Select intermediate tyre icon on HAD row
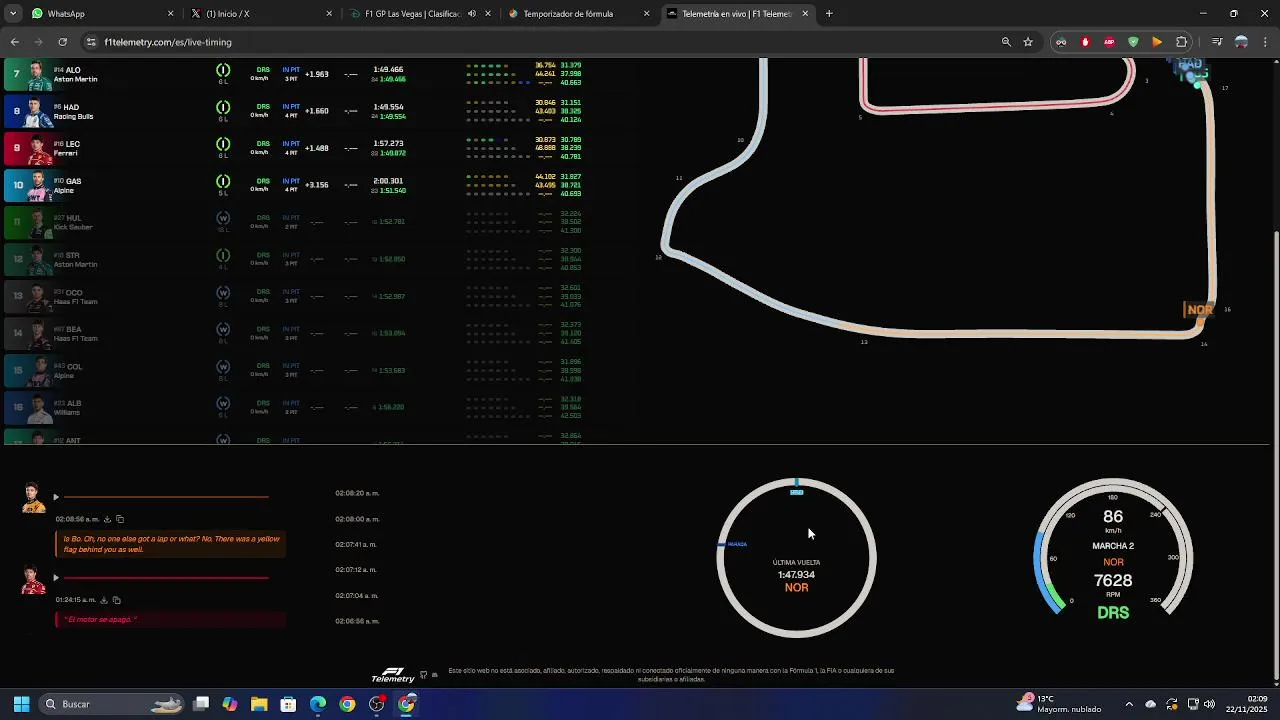This screenshot has height=720, width=1280. point(223,107)
